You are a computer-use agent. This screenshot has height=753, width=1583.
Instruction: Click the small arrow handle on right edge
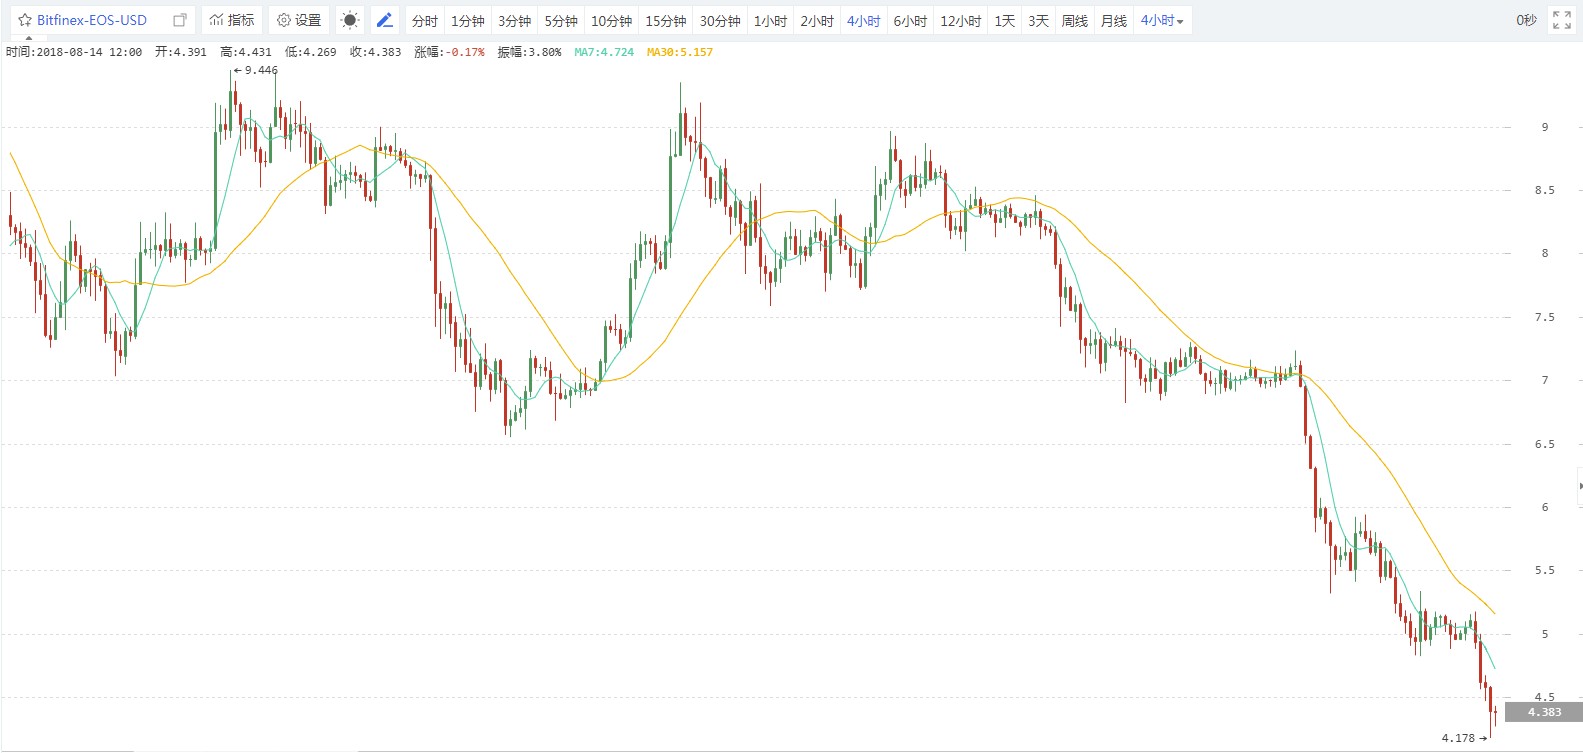point(1580,486)
